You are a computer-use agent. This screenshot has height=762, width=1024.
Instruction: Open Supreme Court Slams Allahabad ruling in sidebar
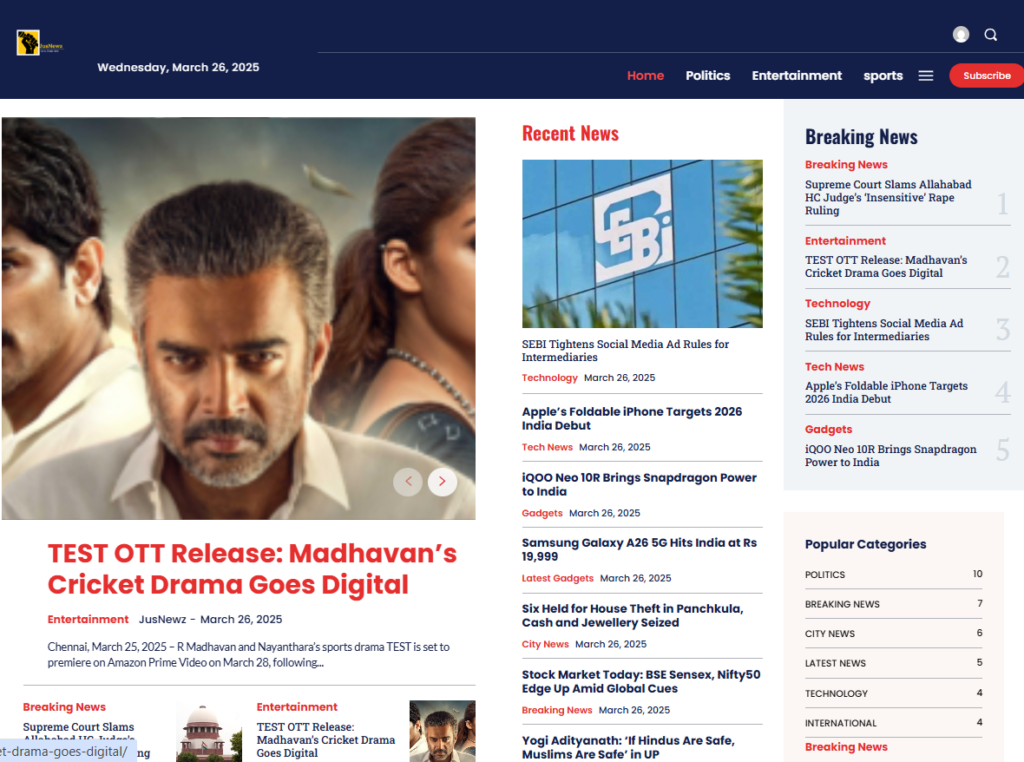pos(888,198)
